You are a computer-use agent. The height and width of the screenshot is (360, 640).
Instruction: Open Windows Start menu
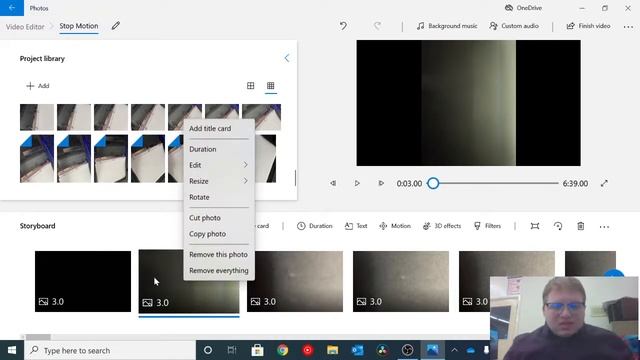click(x=12, y=350)
